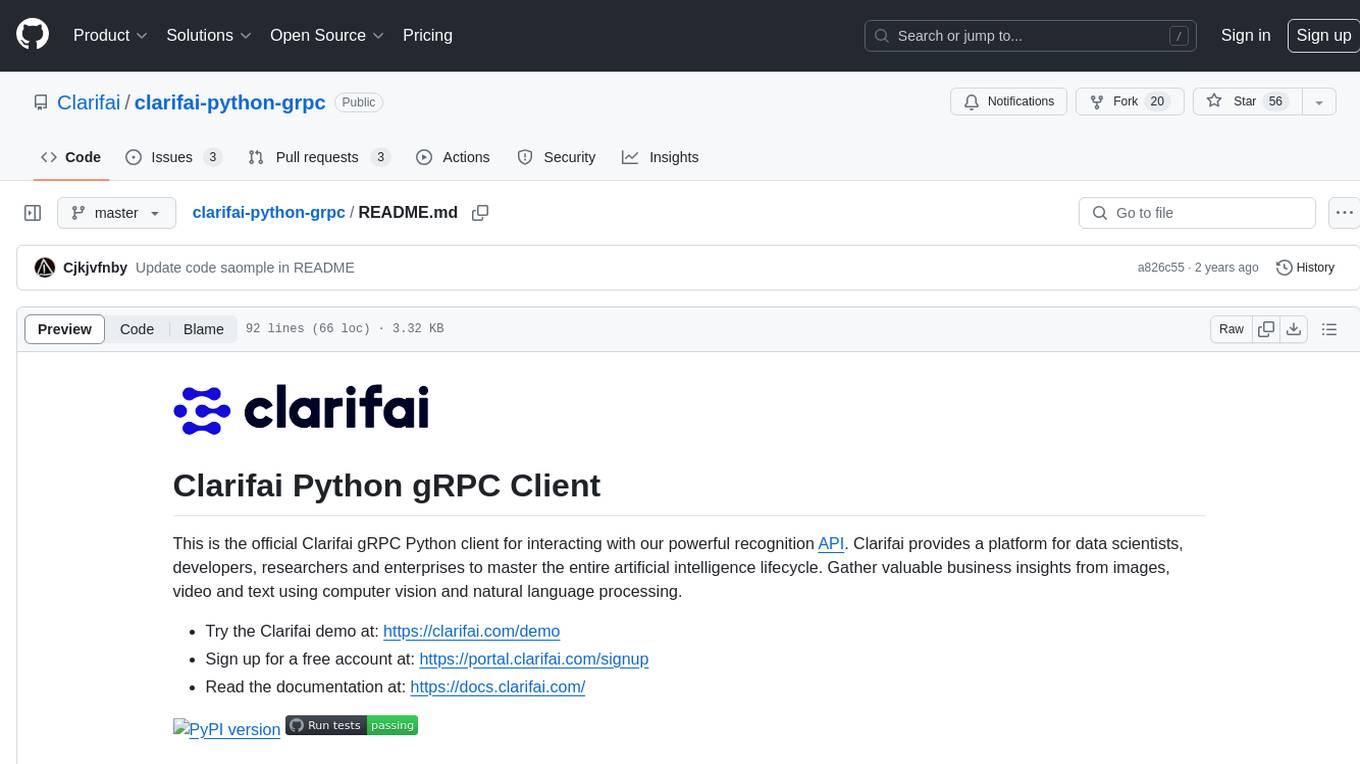Switch to the Issues tab
This screenshot has width=1360, height=764.
point(173,157)
